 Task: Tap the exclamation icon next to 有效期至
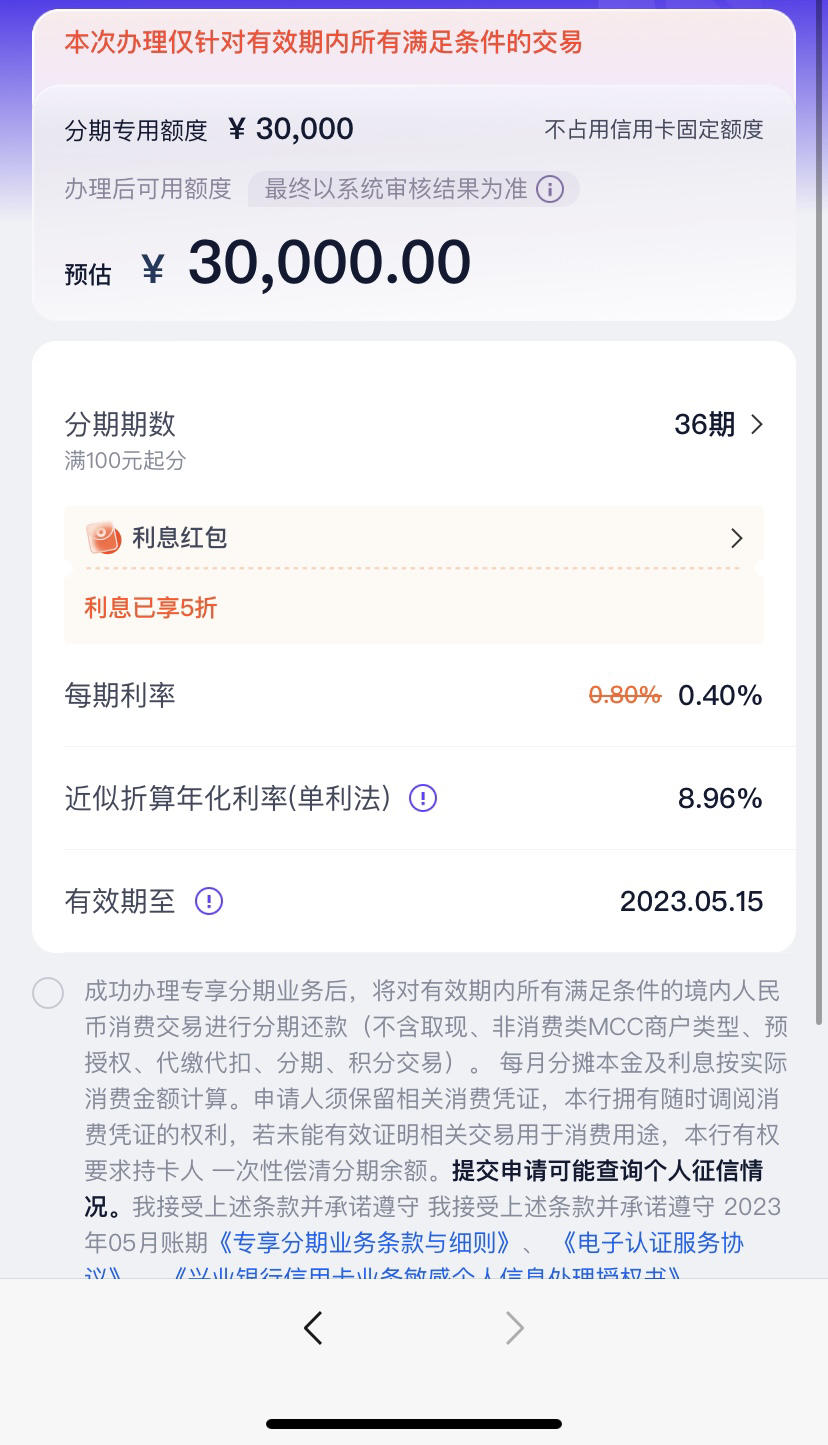click(x=209, y=901)
